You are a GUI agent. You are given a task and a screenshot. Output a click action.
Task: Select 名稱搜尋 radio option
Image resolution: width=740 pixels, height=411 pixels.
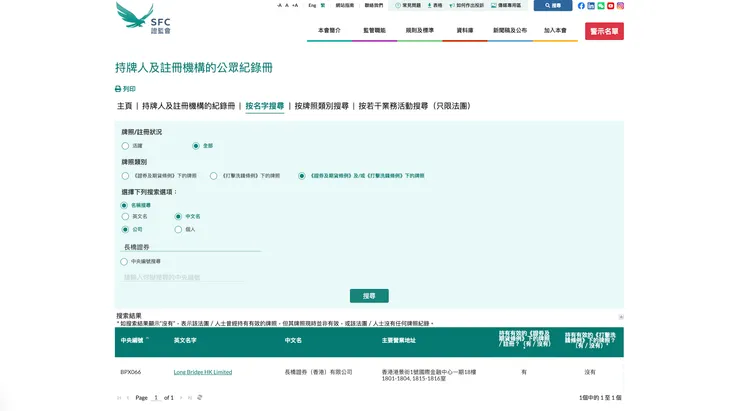coord(124,205)
